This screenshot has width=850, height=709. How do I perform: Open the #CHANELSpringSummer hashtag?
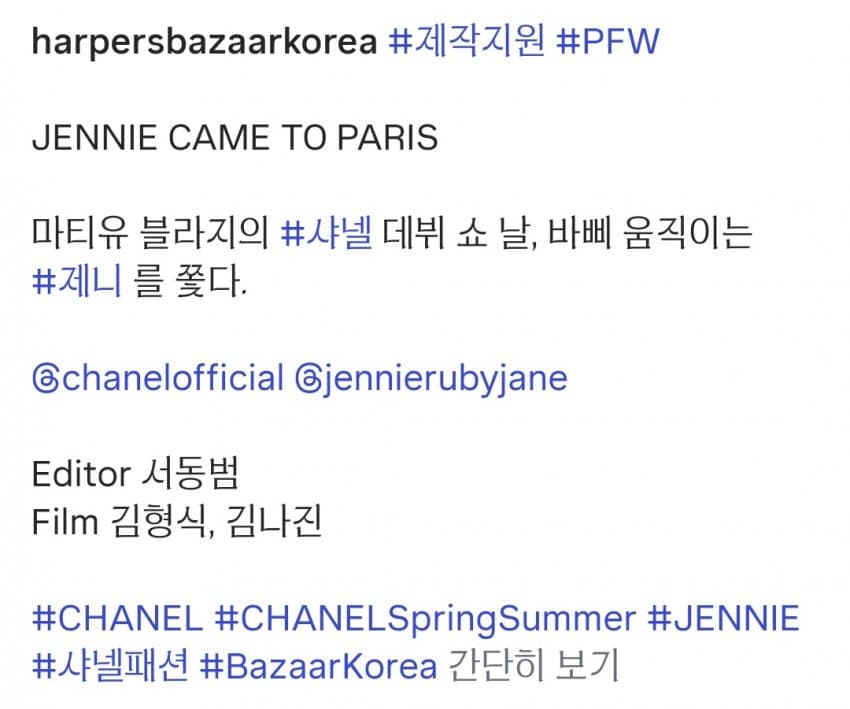click(425, 618)
